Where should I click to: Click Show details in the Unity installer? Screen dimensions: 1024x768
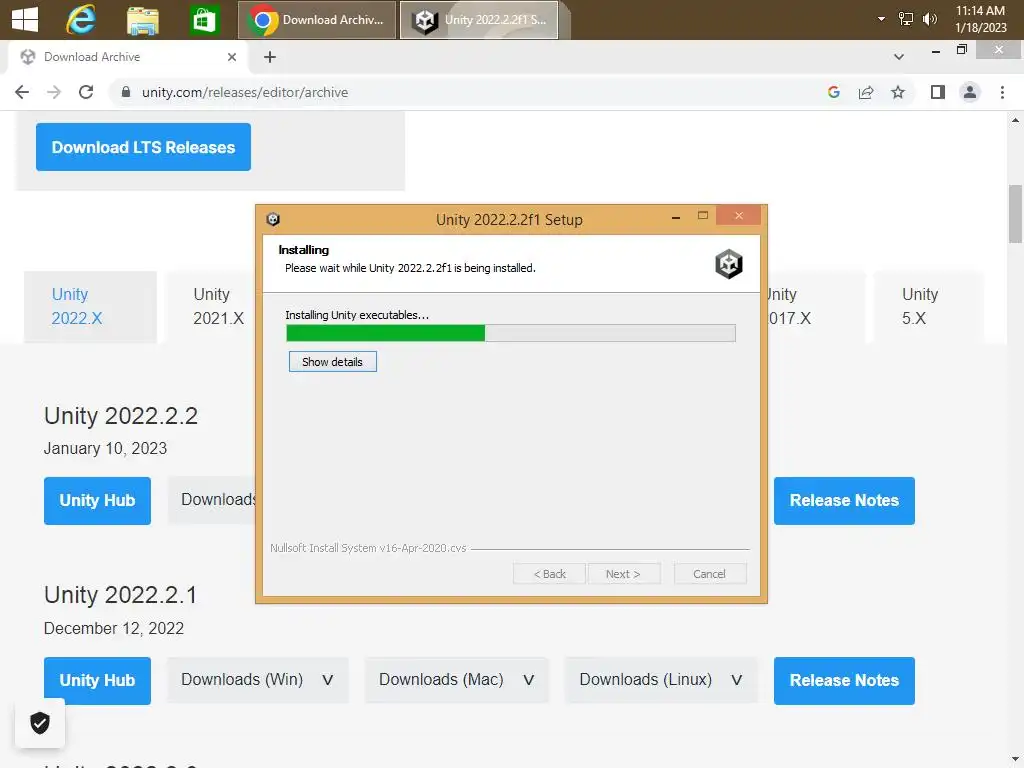(332, 362)
